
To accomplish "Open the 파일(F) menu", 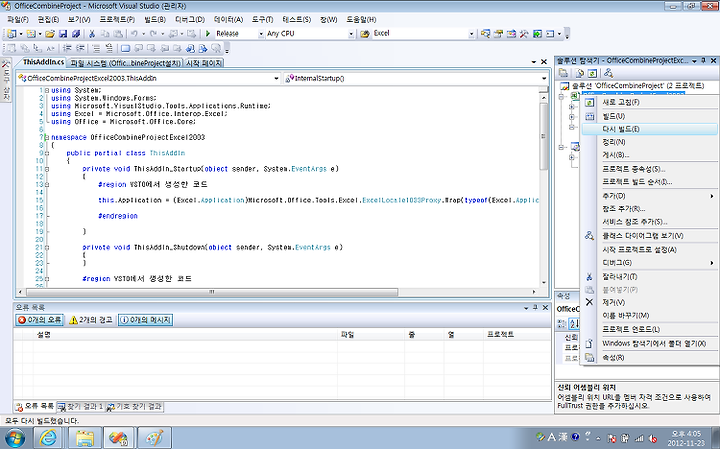I will tap(18, 20).
